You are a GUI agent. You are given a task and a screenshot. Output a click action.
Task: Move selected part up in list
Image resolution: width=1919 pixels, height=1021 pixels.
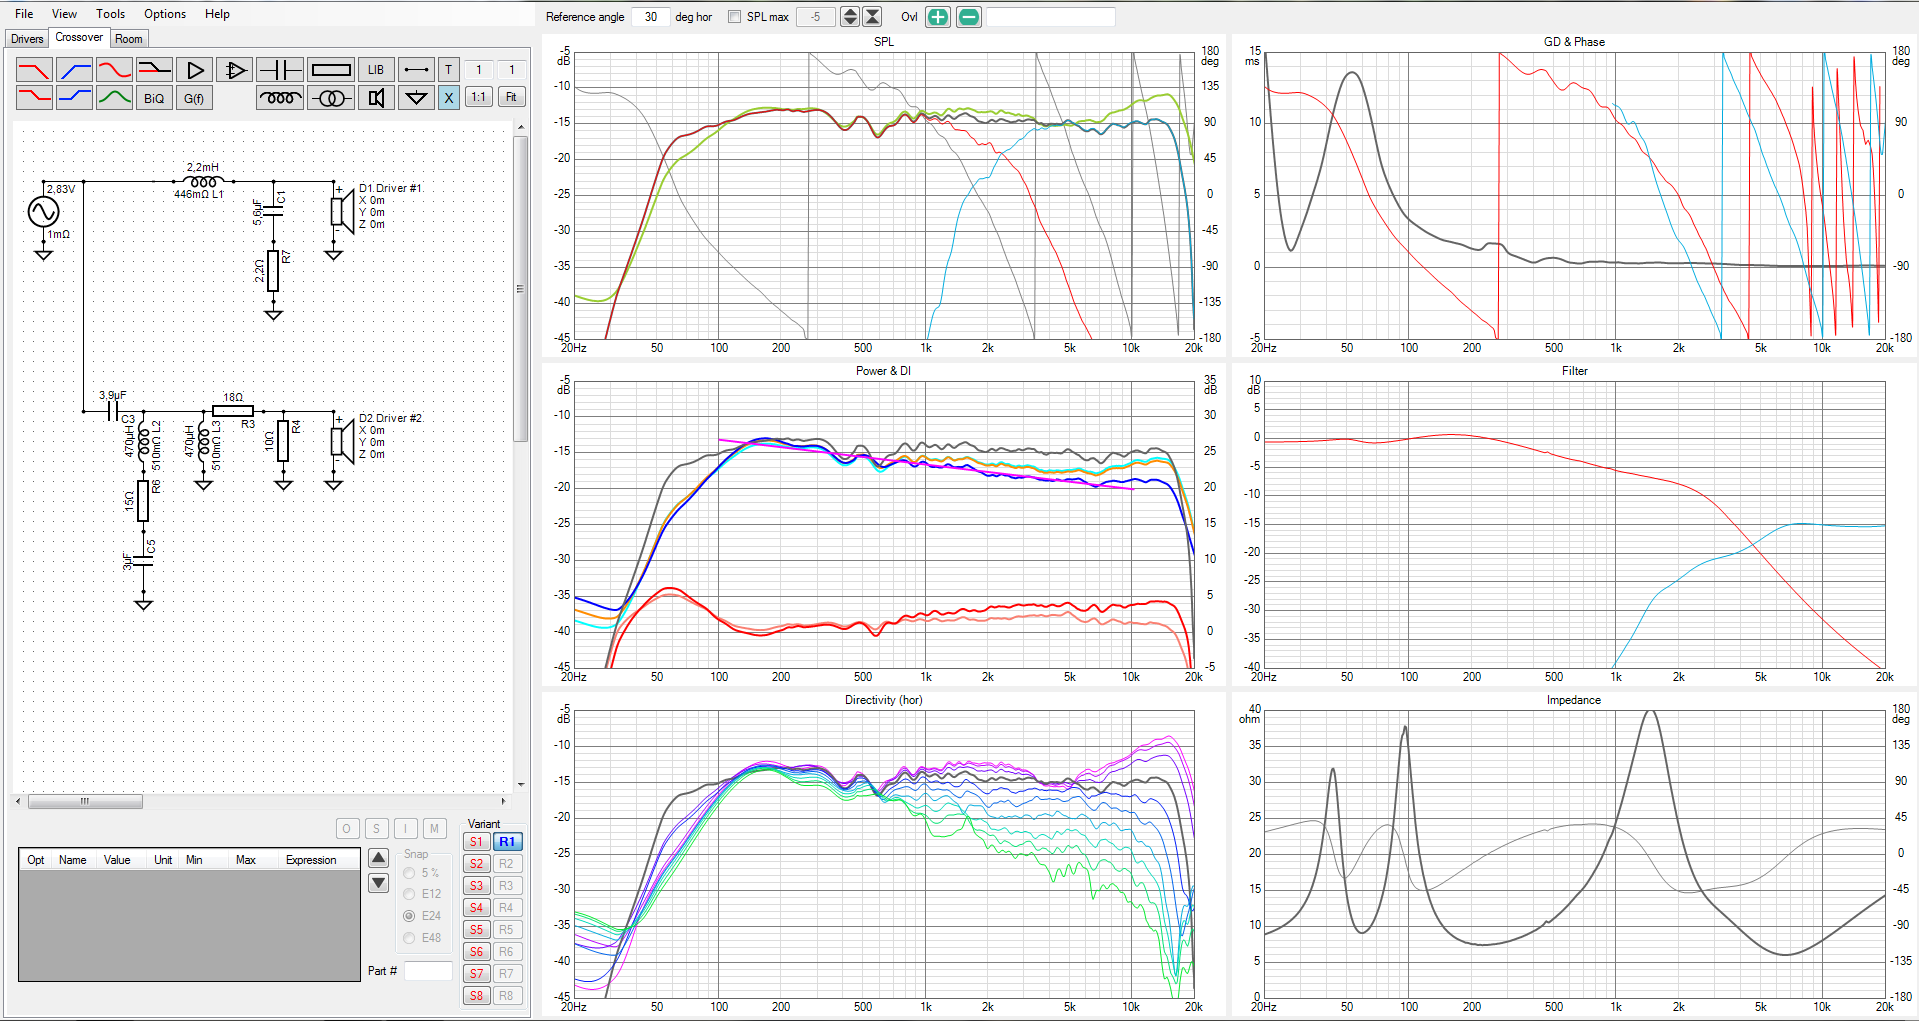point(379,858)
